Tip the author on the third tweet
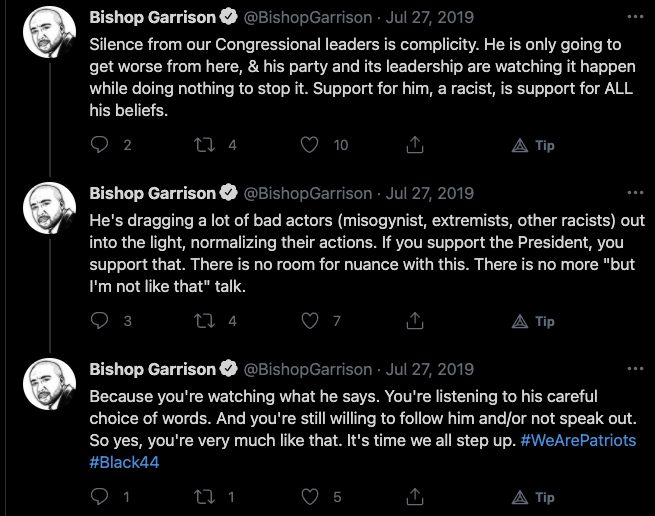 pyautogui.click(x=533, y=497)
